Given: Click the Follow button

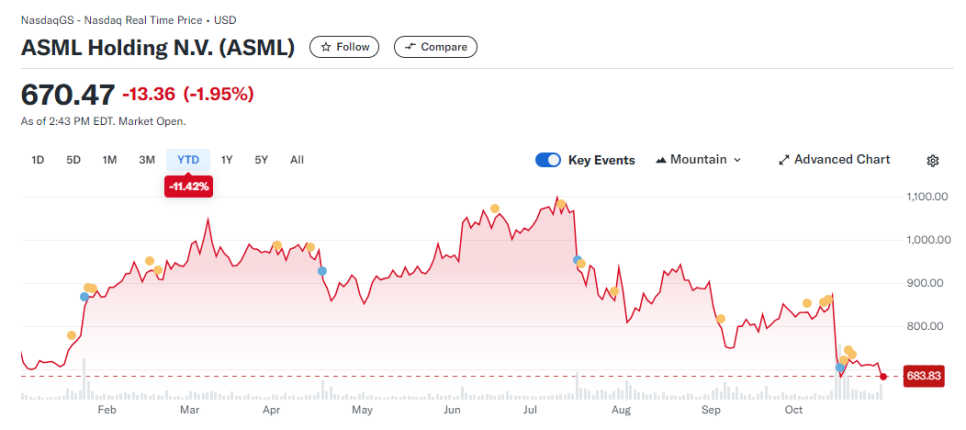Looking at the screenshot, I should tap(344, 47).
